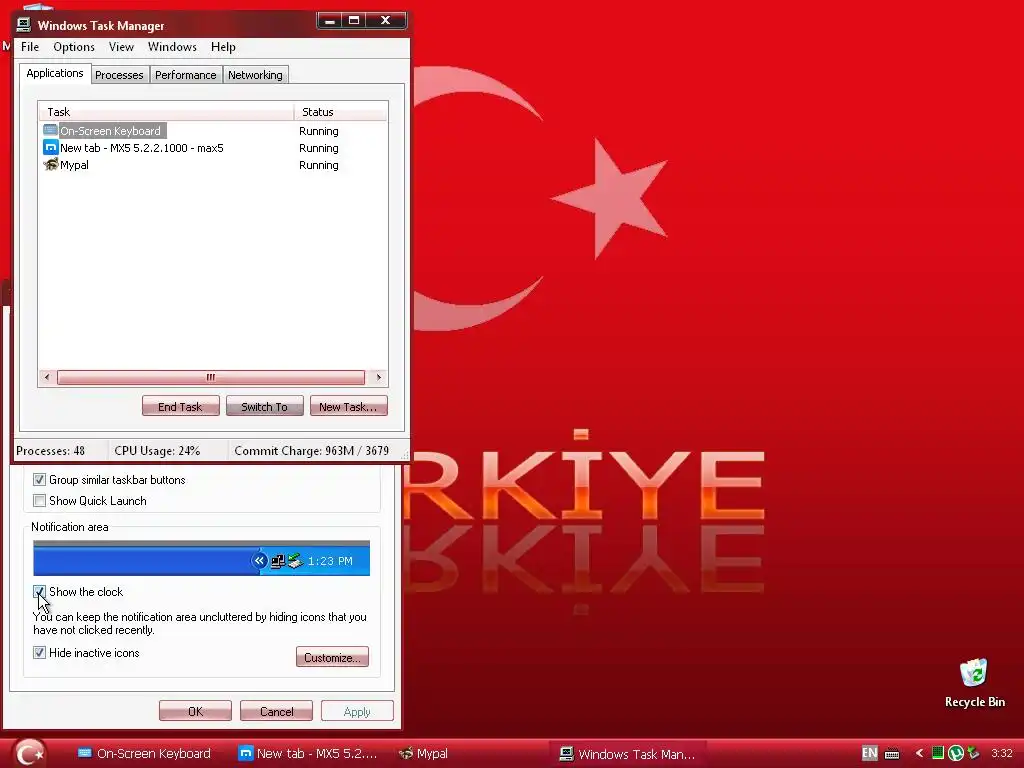Screen dimensions: 1024x768
Task: Click the task list horizontal scrollbar thumb
Action: tap(211, 377)
